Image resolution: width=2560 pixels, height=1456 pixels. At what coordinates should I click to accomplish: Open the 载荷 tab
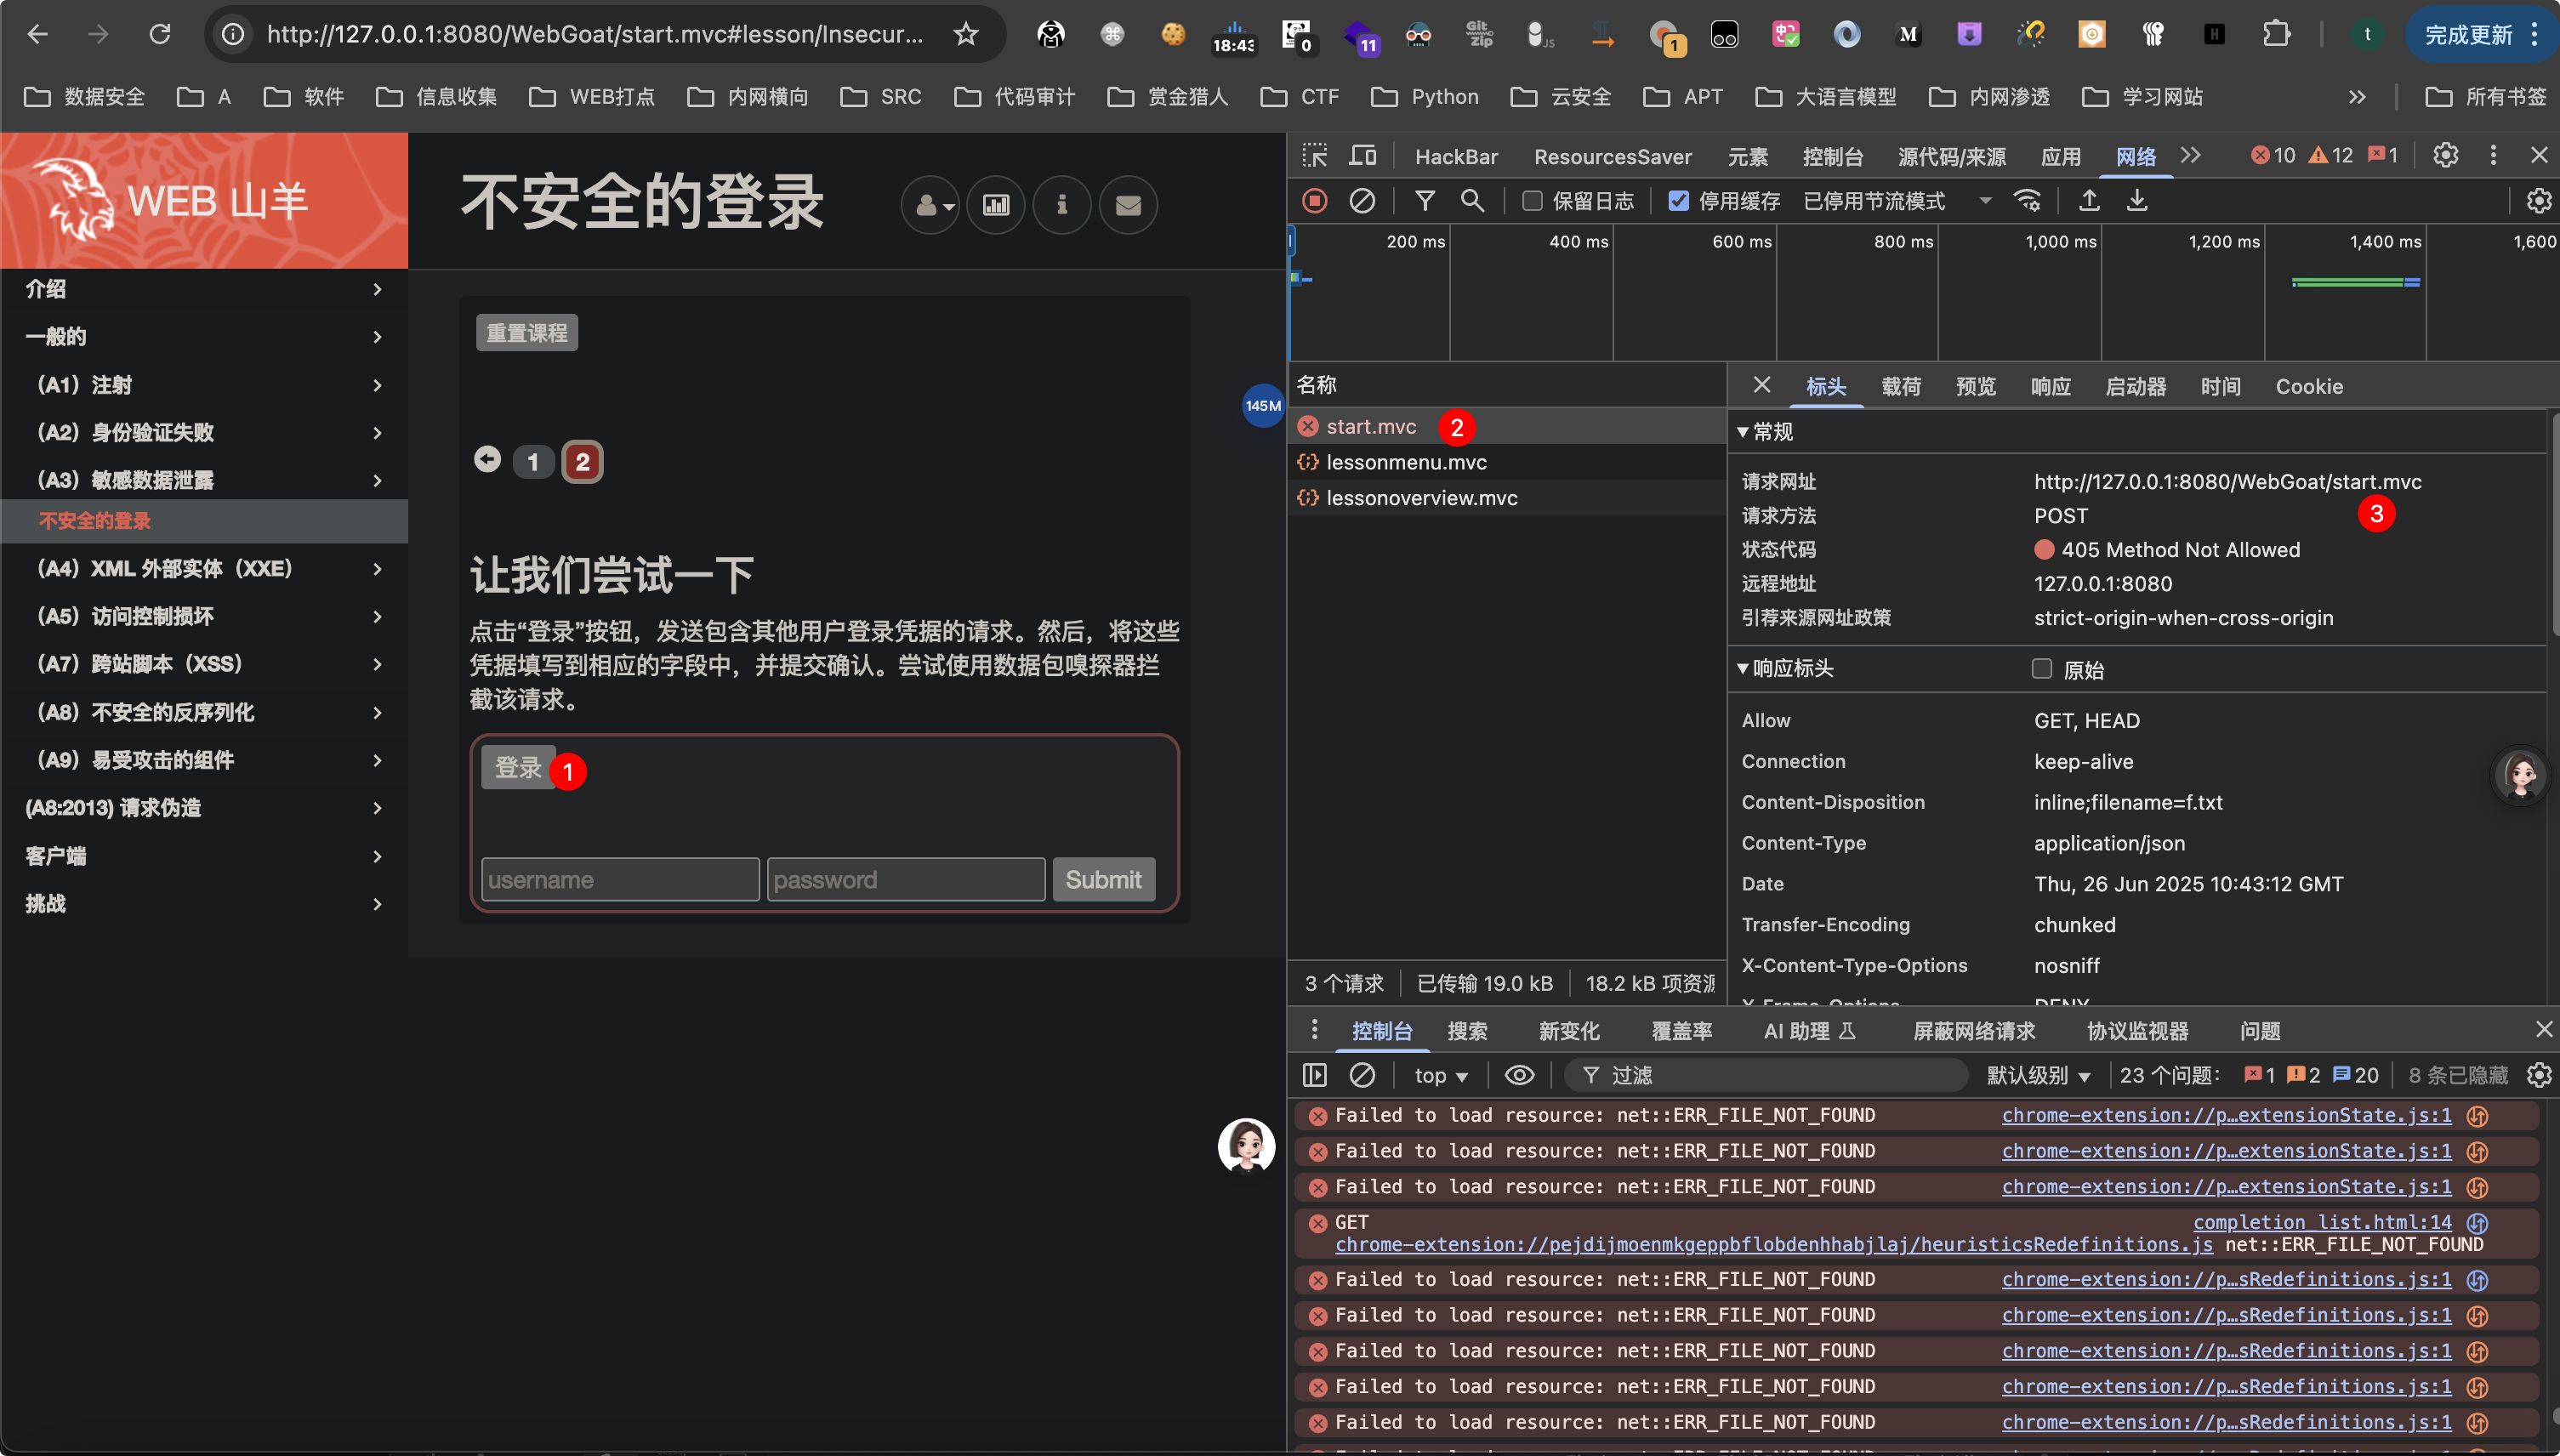[x=1901, y=387]
